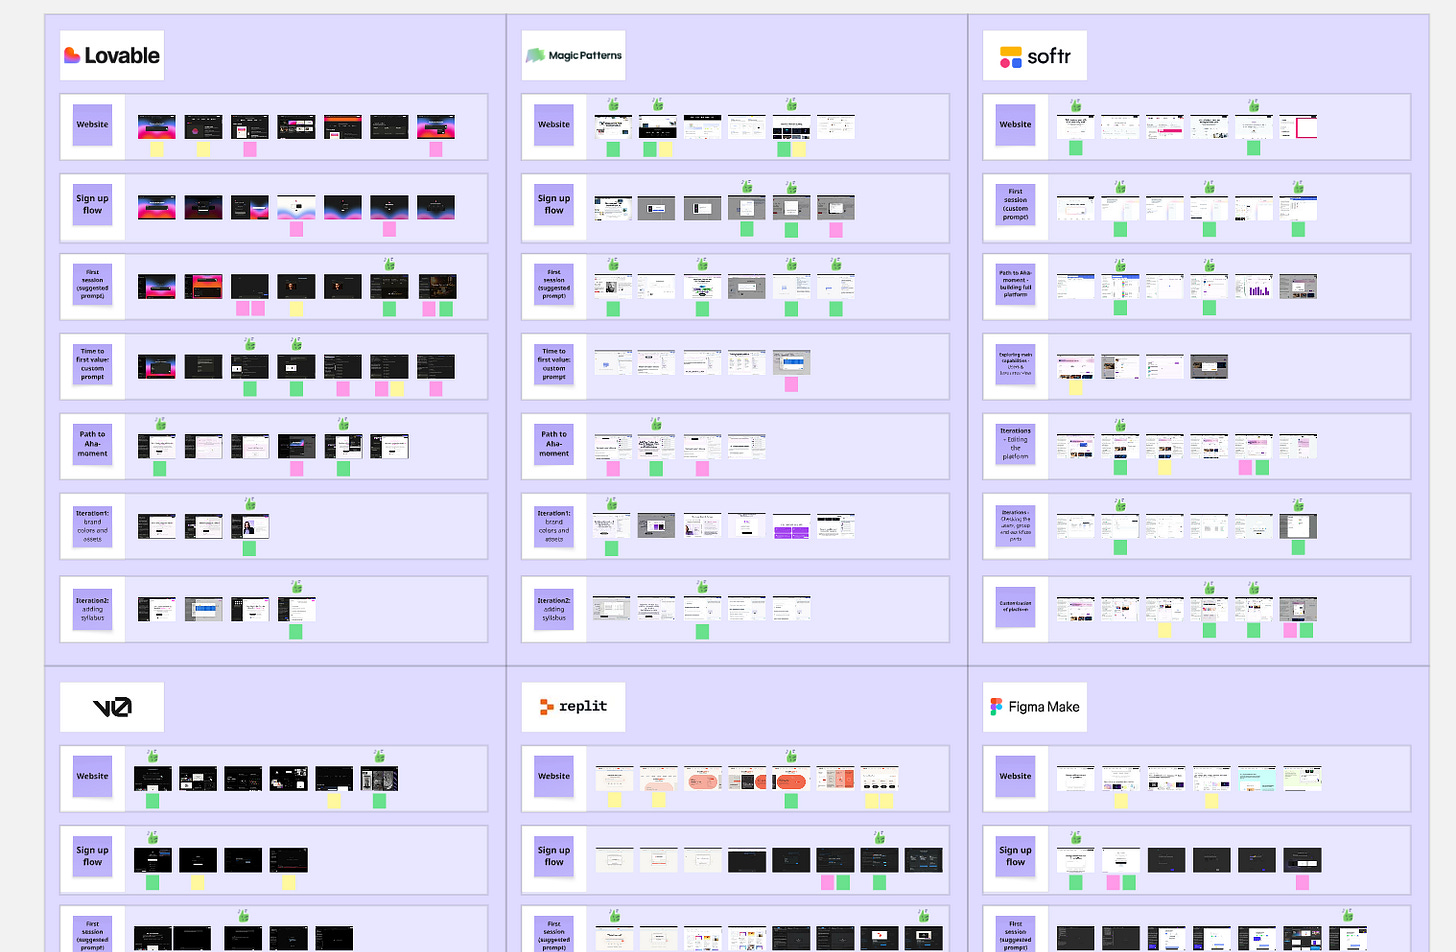1456x952 pixels.
Task: Select replit 'Sign up flow' row label
Action: tap(554, 857)
